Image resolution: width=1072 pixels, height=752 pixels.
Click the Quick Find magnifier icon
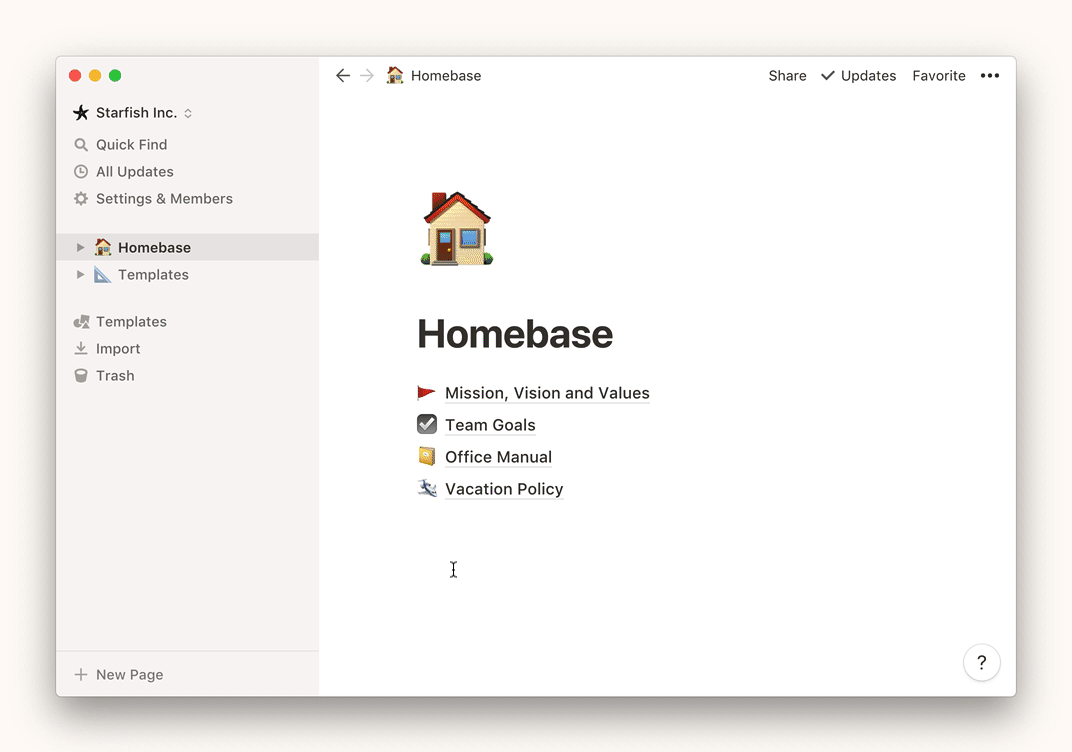point(81,145)
